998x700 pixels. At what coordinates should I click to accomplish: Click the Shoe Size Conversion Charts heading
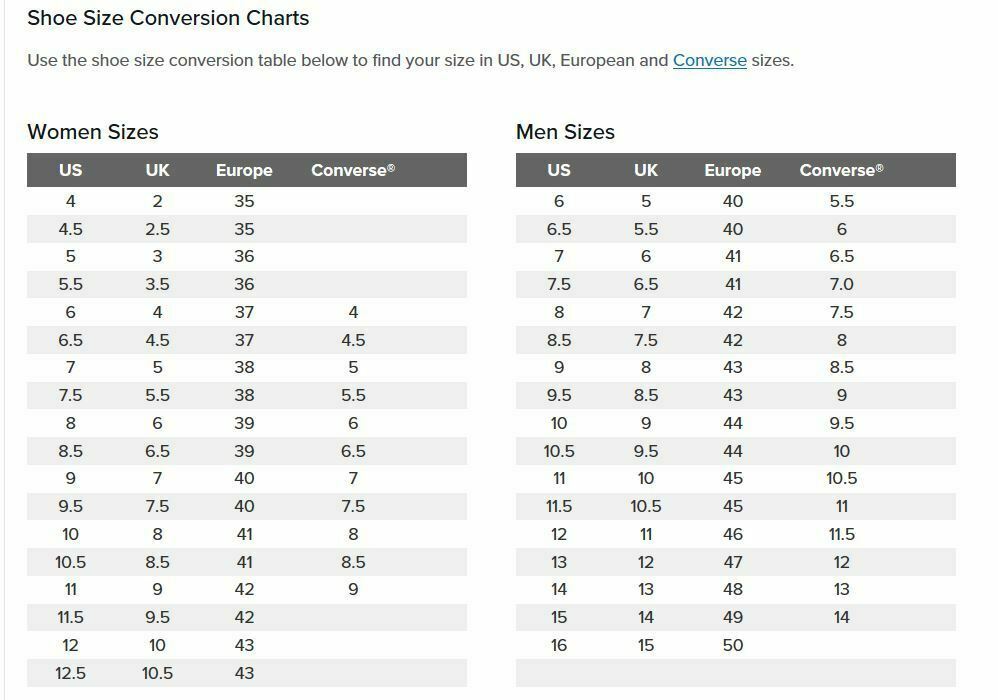168,18
